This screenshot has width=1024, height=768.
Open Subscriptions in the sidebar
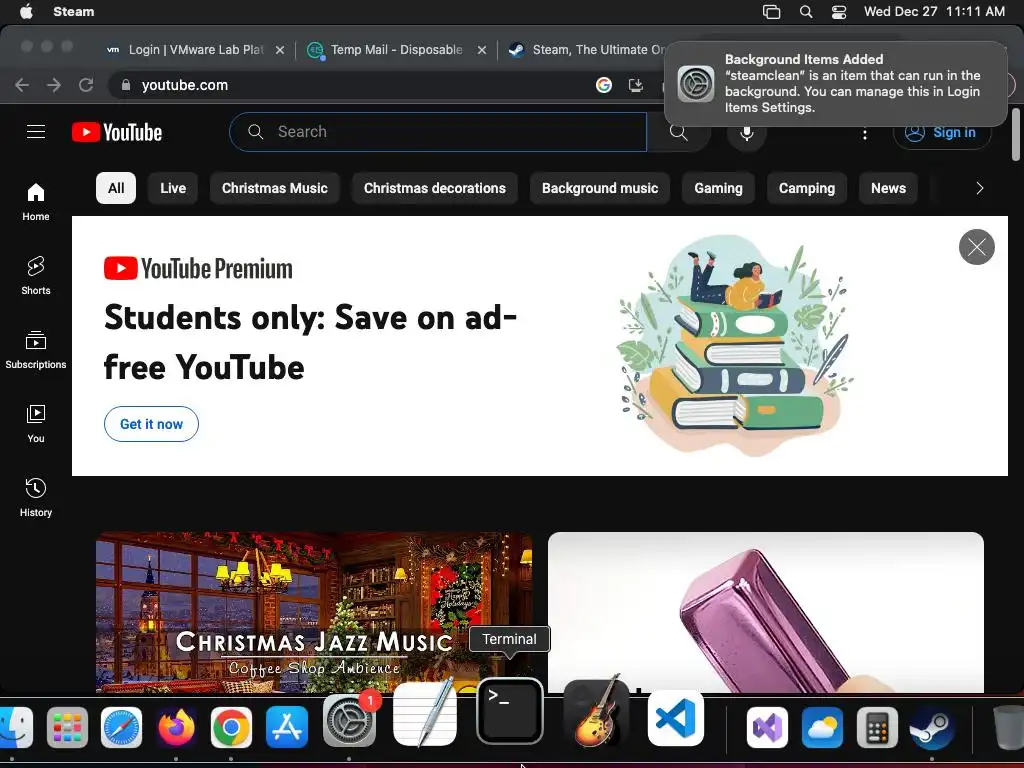[36, 349]
